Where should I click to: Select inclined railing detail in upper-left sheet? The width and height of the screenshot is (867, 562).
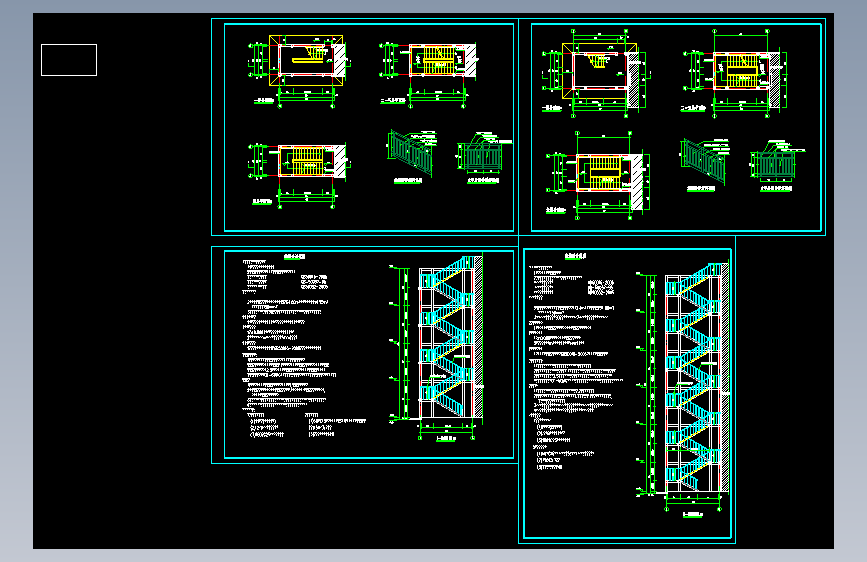413,155
